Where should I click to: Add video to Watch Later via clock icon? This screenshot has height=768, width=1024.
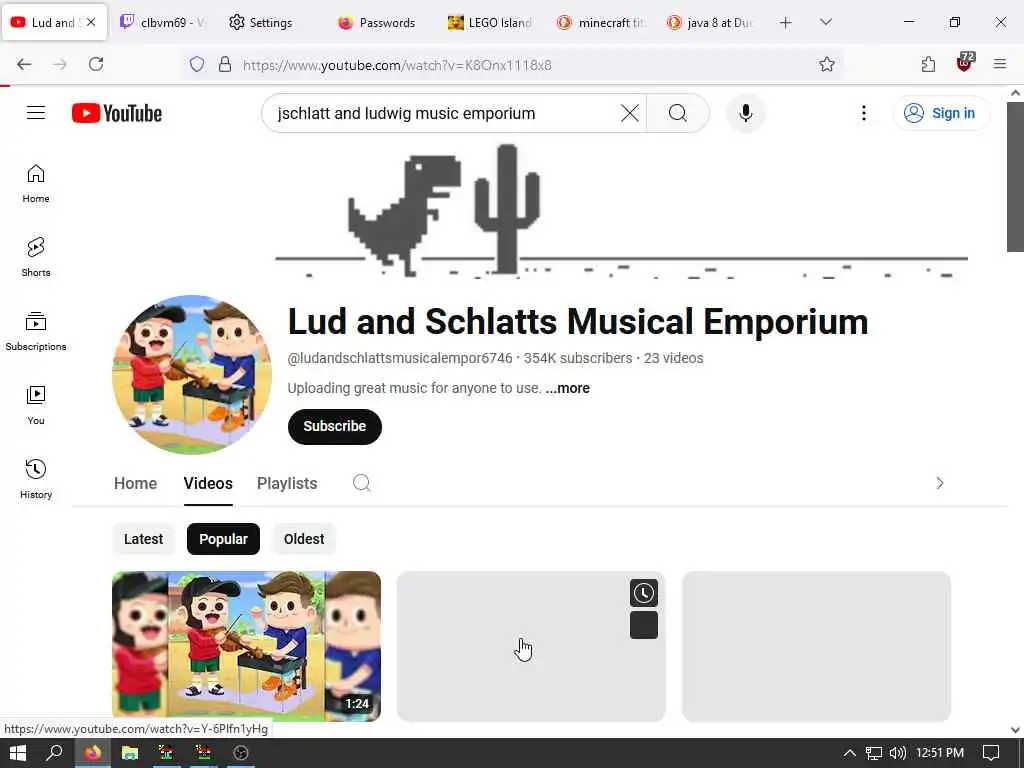[x=643, y=593]
